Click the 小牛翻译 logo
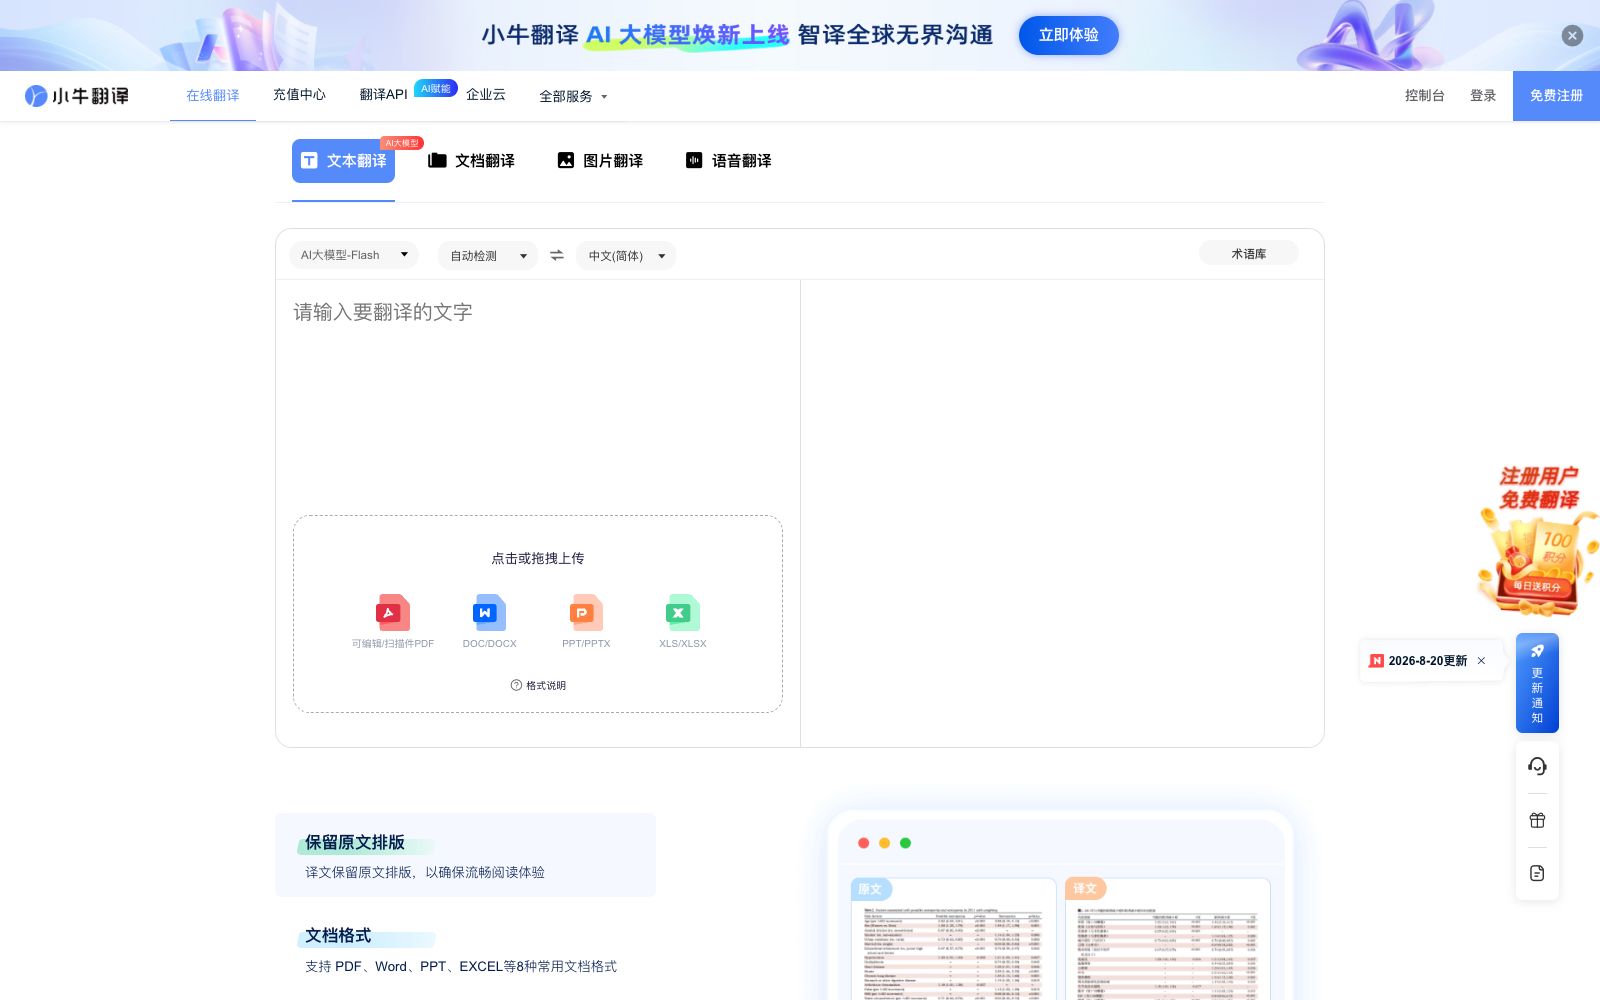Screen dimensions: 1600x1000 [77, 96]
